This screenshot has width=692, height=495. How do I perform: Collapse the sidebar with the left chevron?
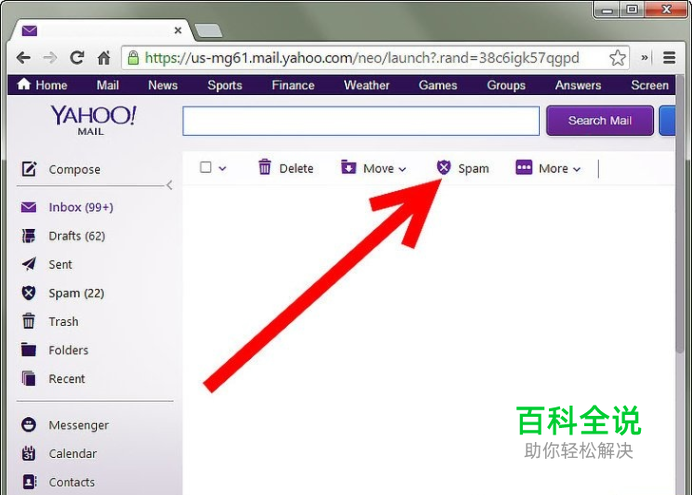169,185
